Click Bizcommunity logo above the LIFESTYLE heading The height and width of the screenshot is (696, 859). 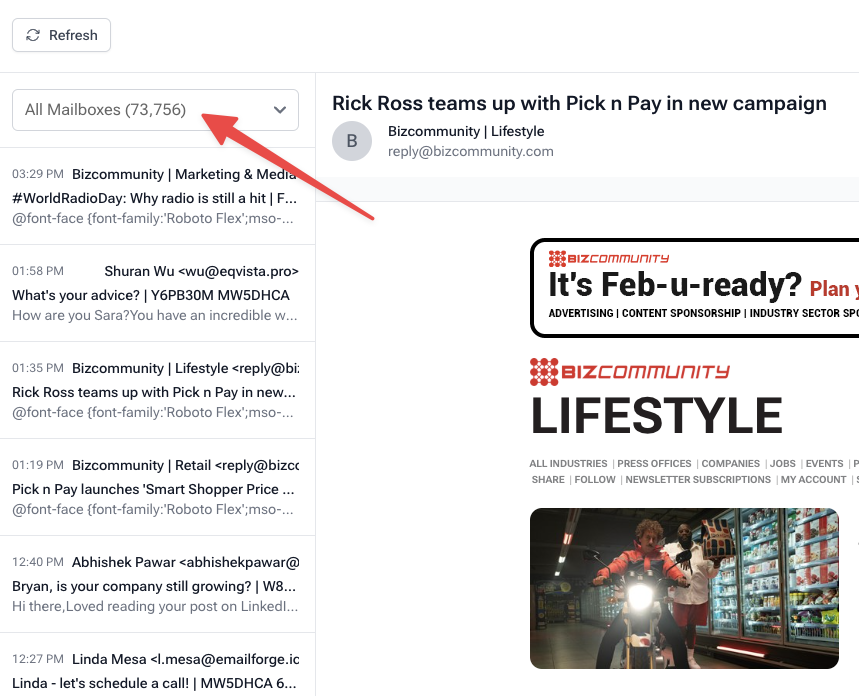(x=629, y=372)
